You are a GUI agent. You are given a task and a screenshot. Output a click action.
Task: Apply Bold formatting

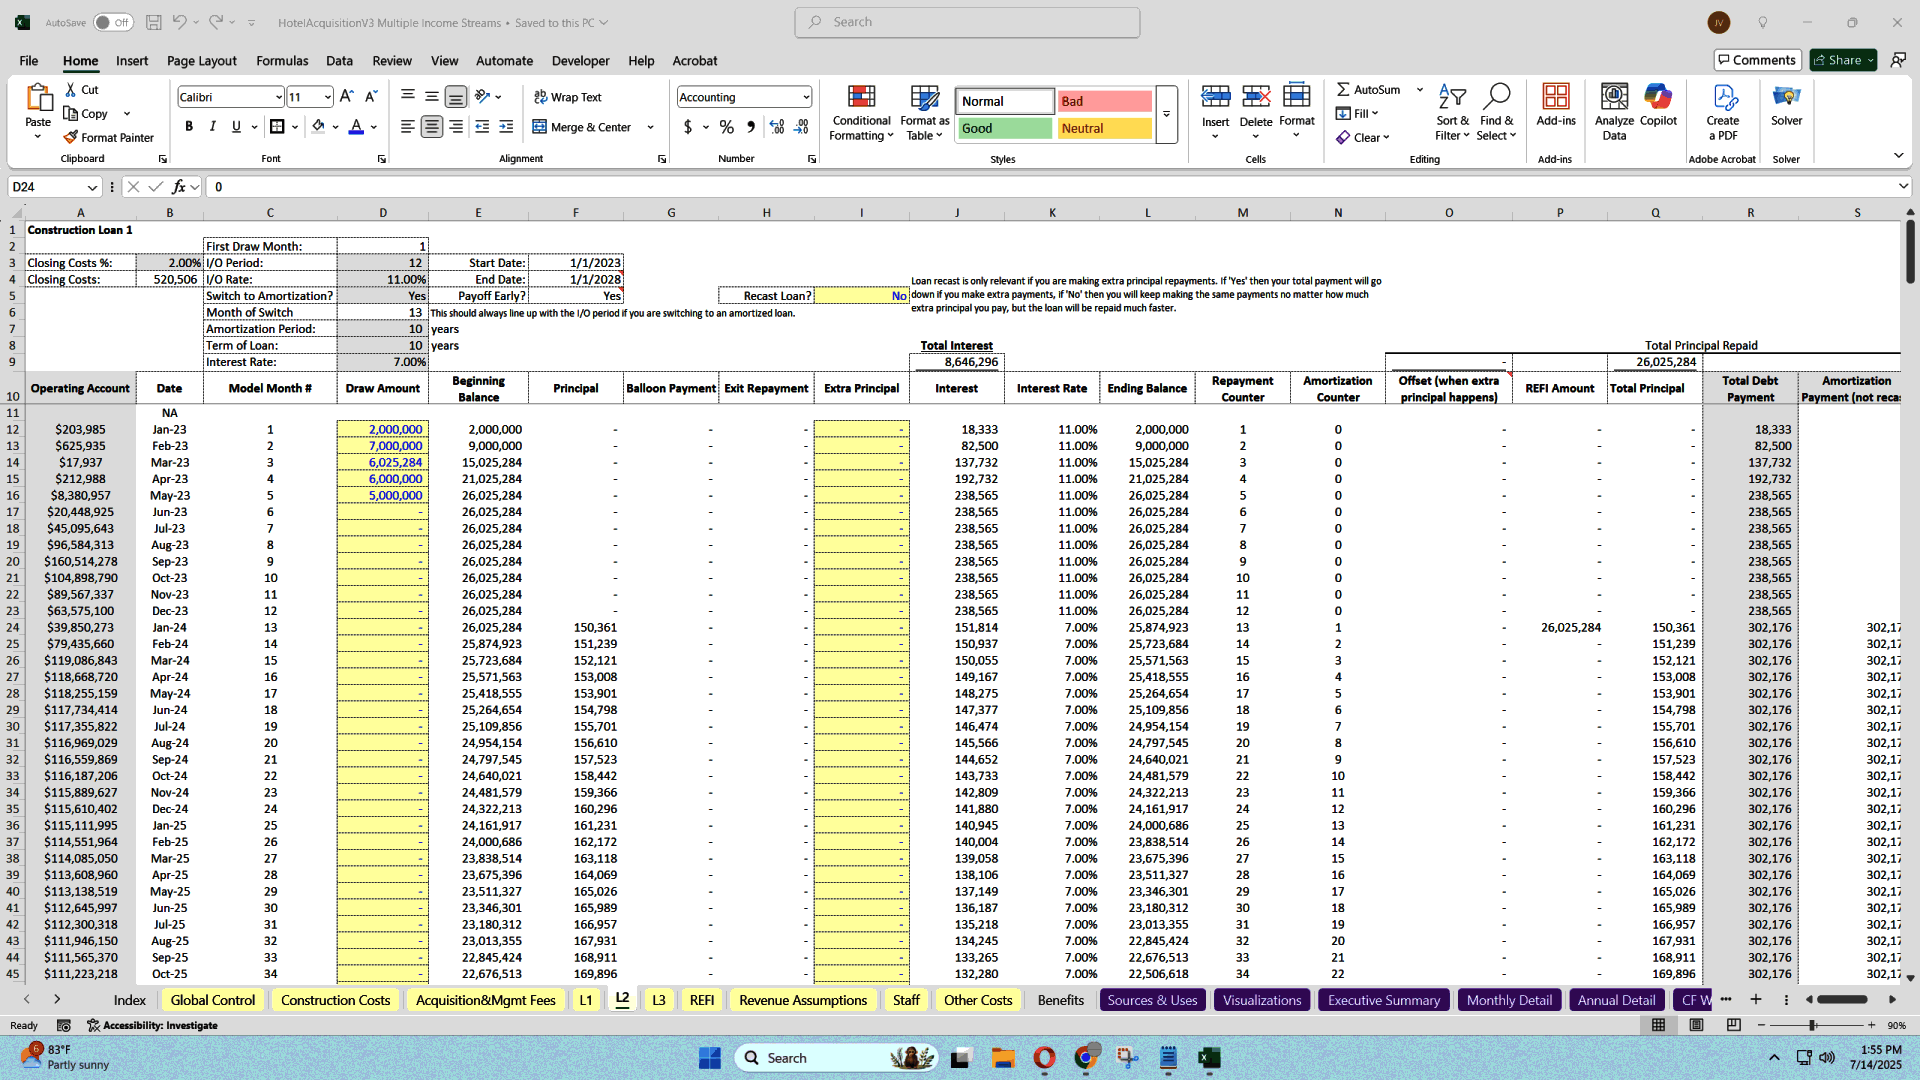point(189,126)
